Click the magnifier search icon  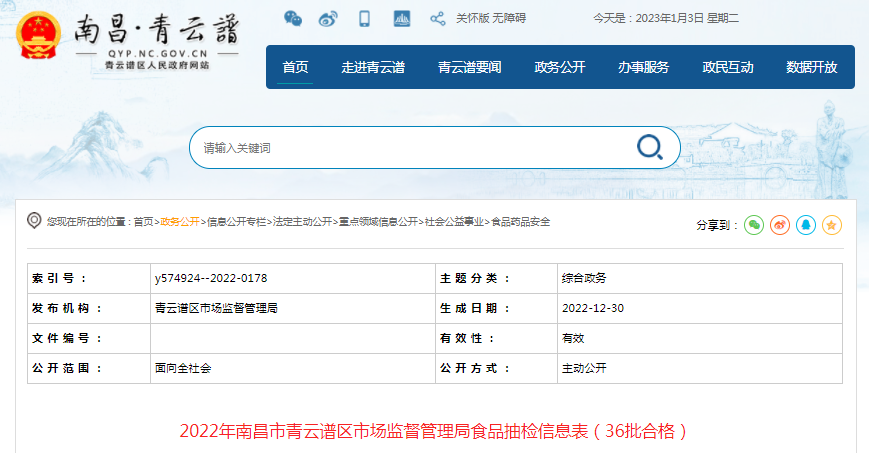pyautogui.click(x=650, y=148)
